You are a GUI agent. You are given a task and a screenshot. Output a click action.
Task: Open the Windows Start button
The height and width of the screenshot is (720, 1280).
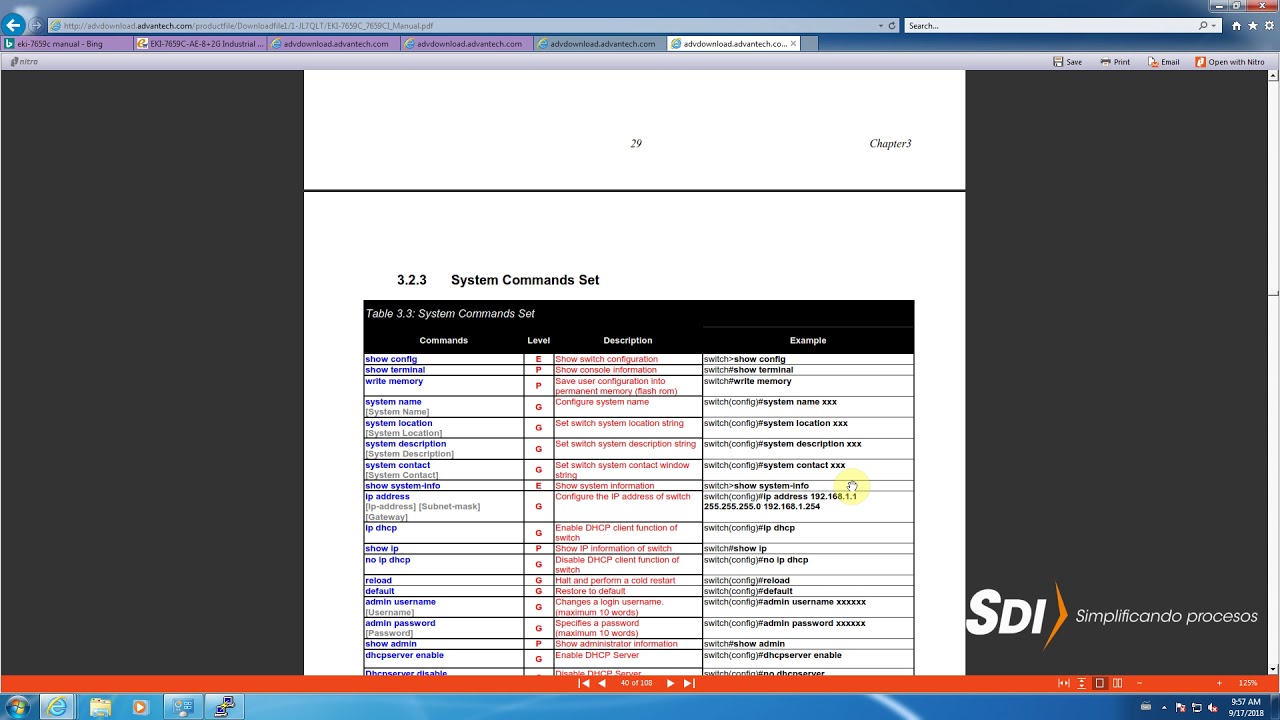pos(17,707)
